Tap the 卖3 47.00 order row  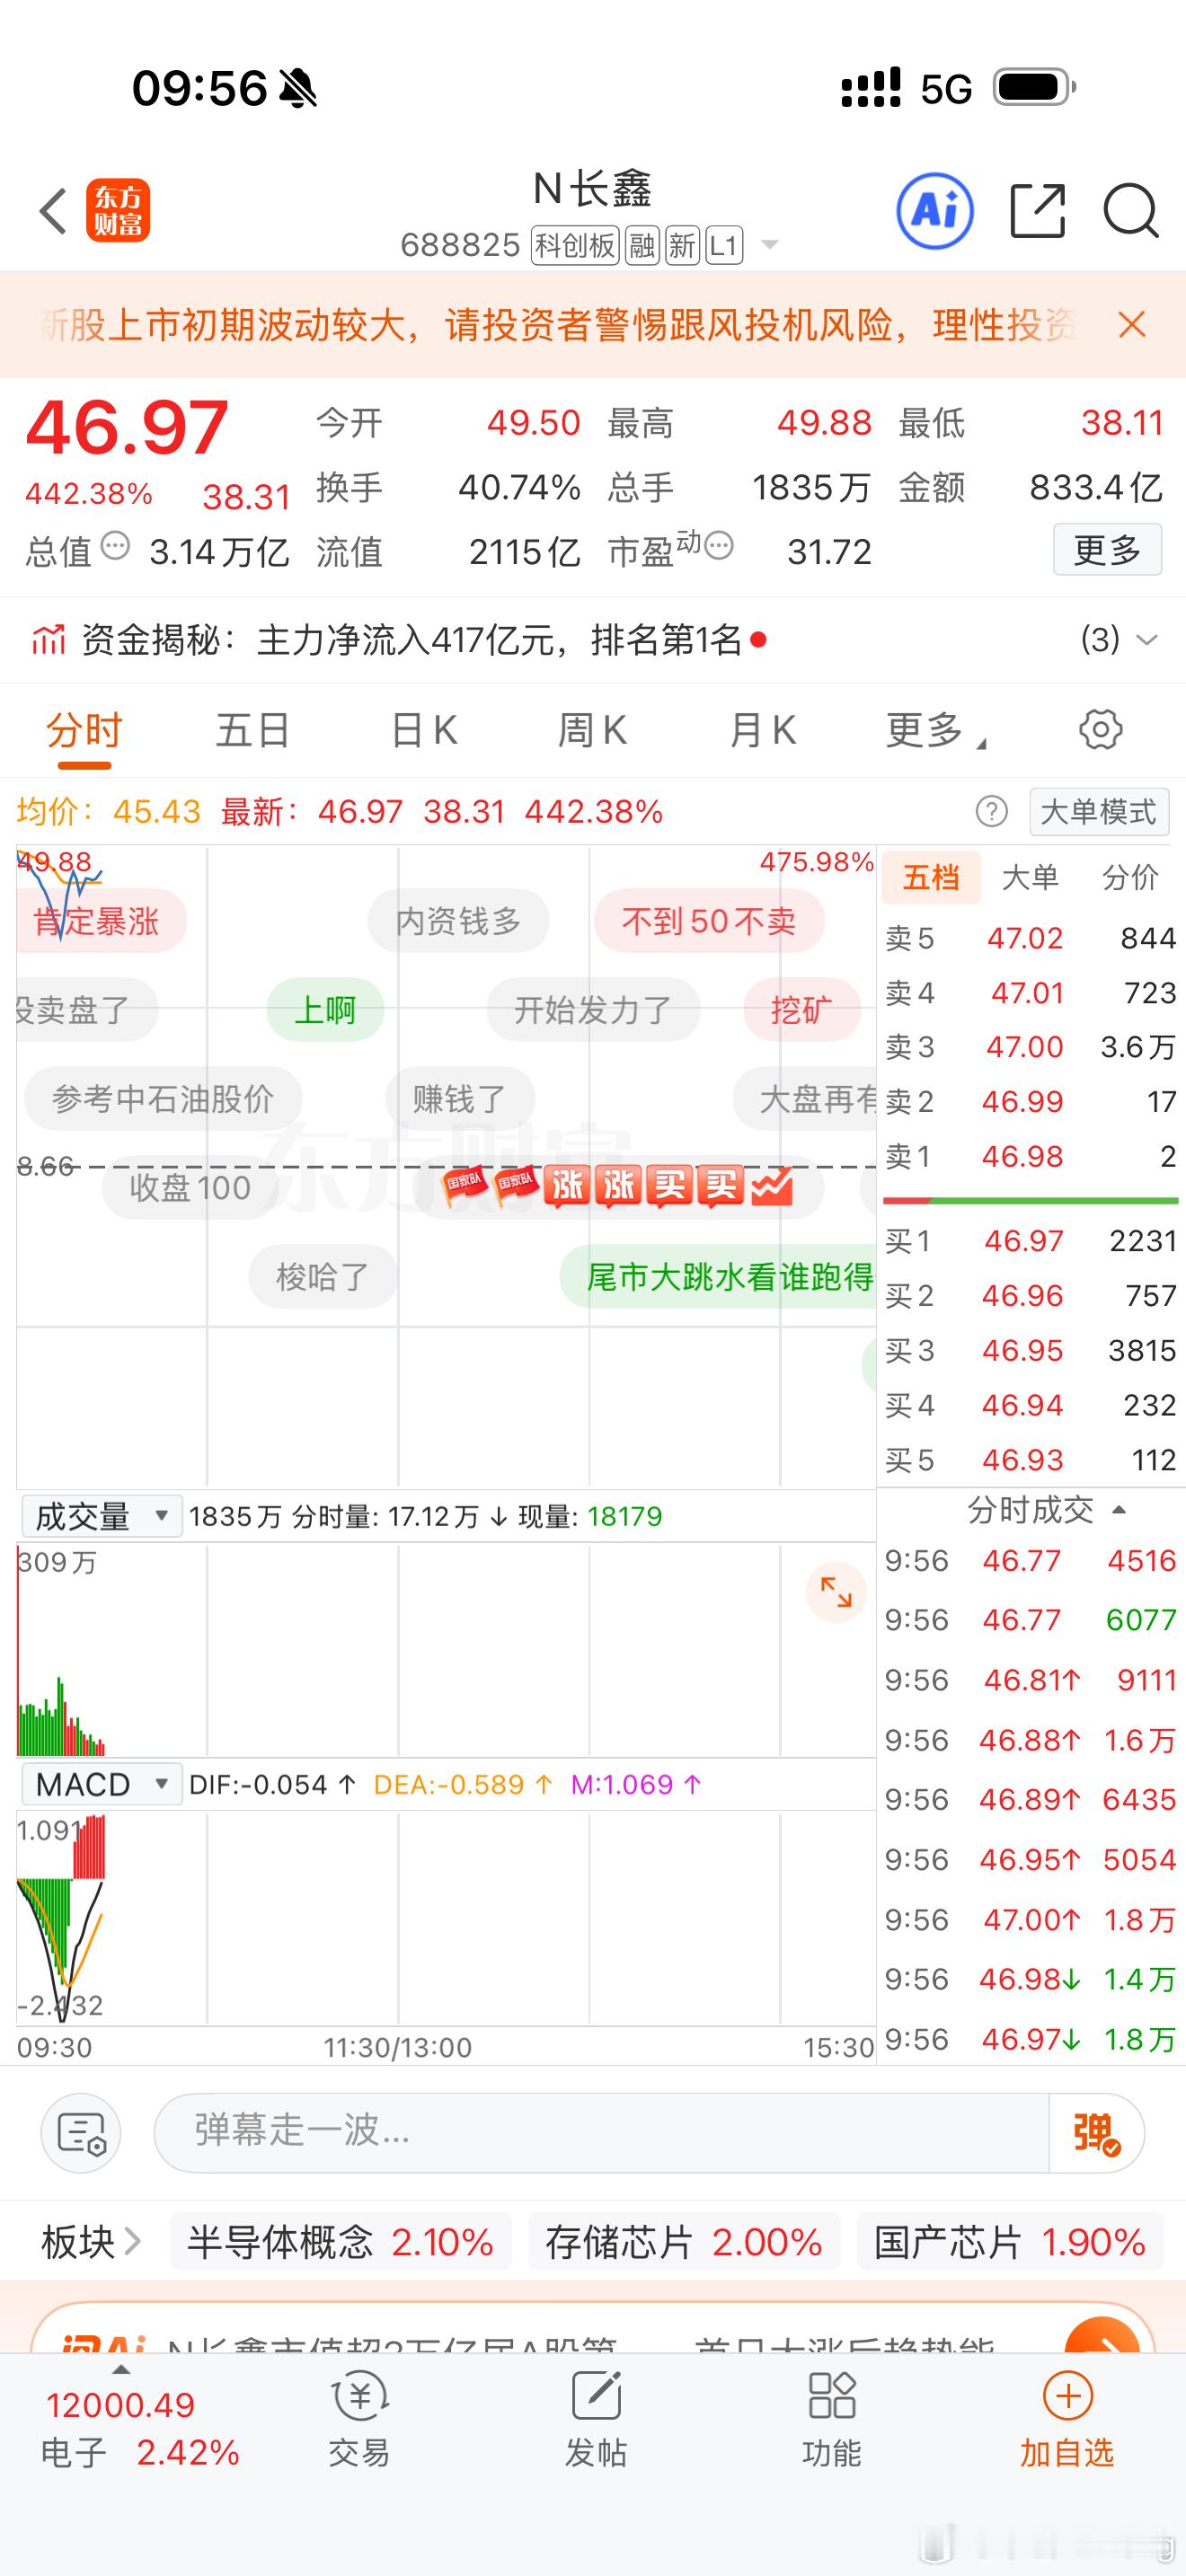(x=1030, y=1047)
